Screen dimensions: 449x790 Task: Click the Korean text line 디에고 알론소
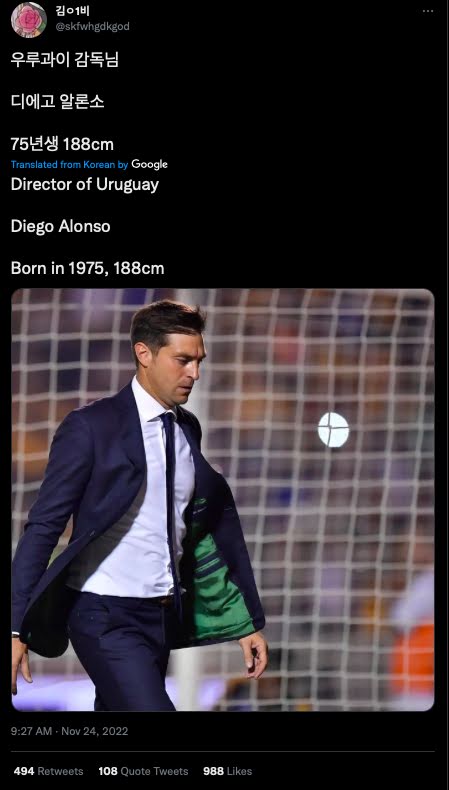[57, 102]
